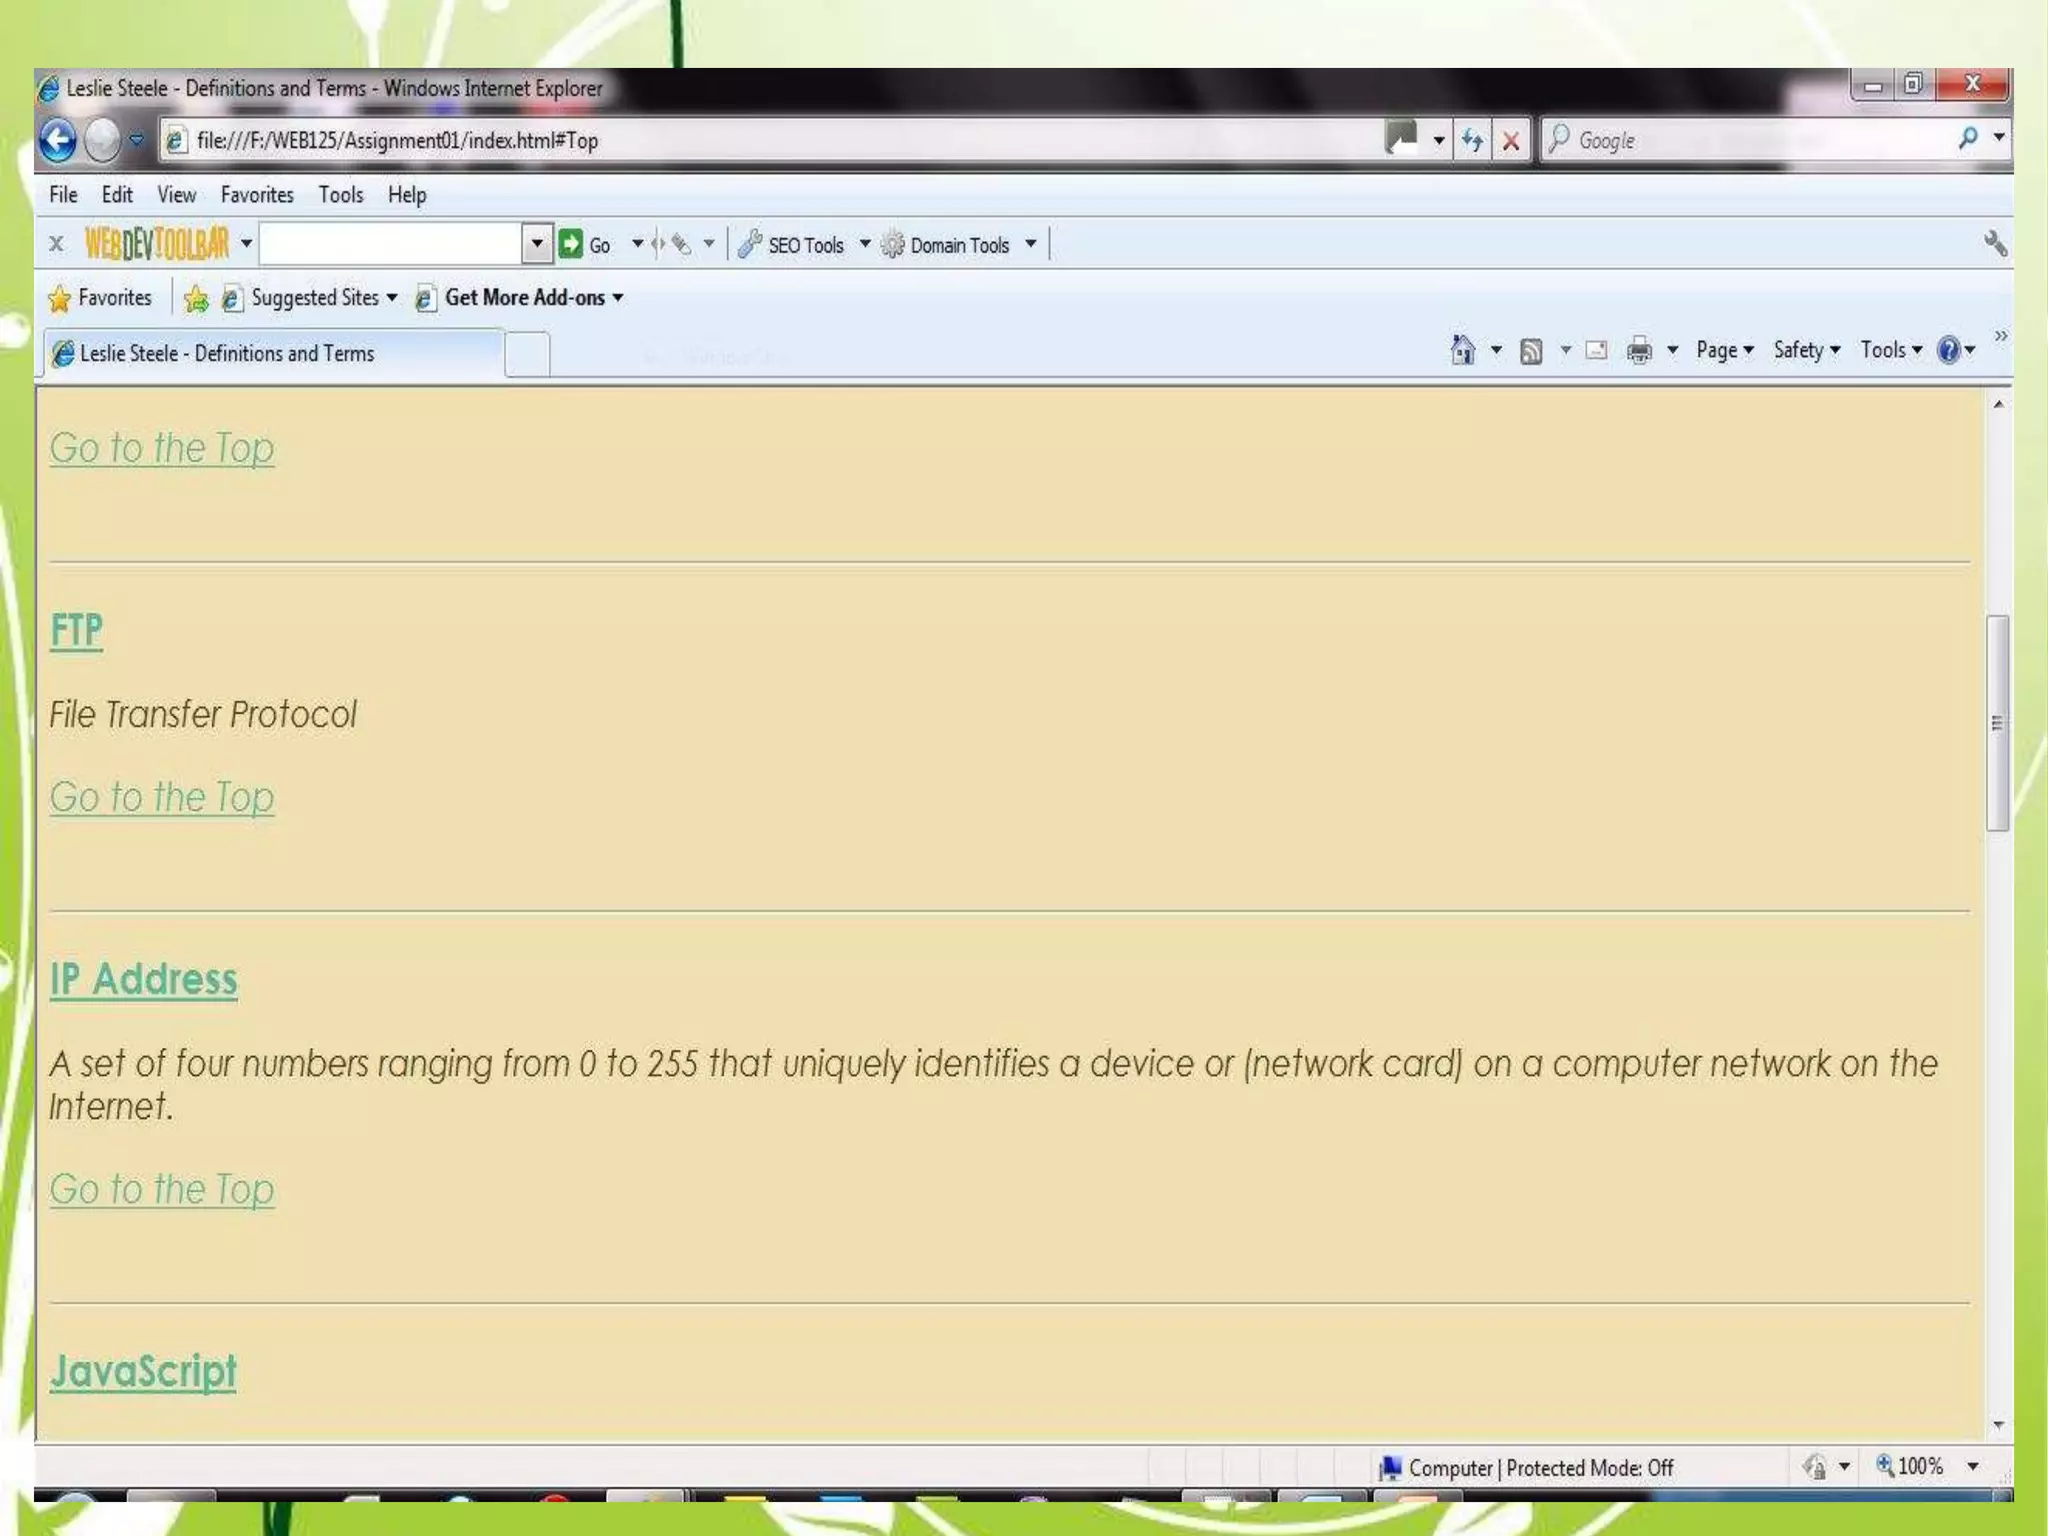This screenshot has height=1536, width=2048.
Task: Open the Print options dropdown arrow
Action: 1672,350
